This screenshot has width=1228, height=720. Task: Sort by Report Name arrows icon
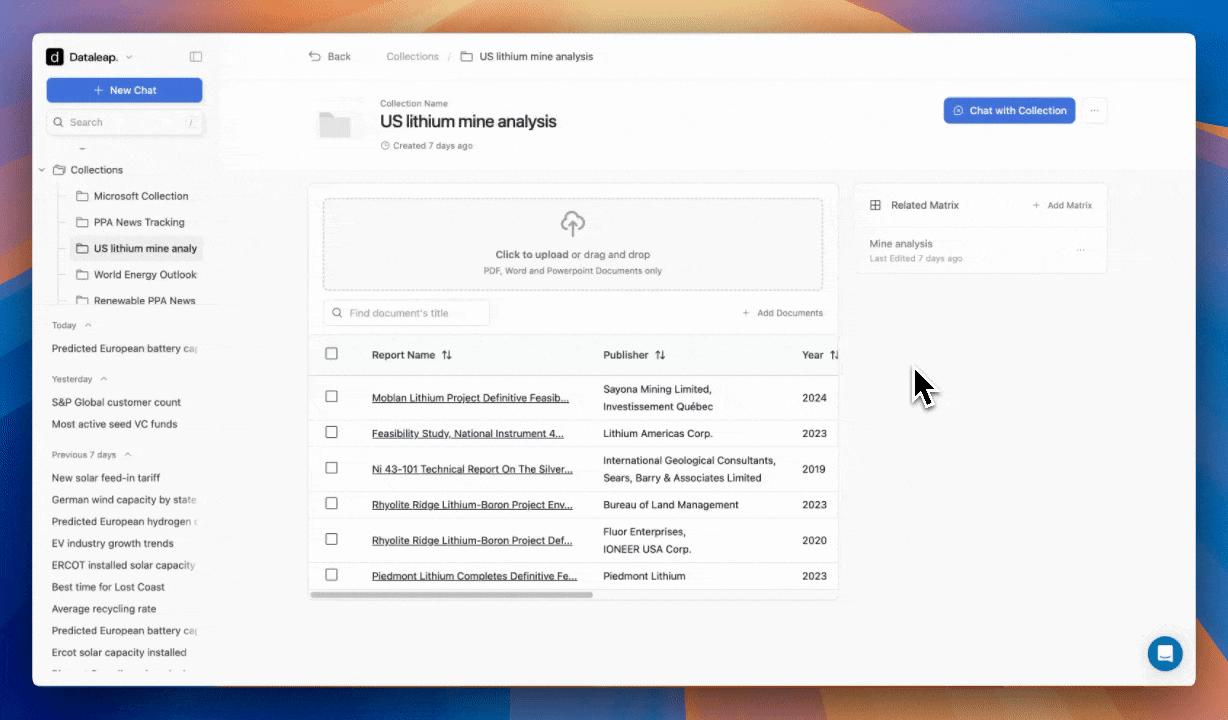tap(447, 355)
